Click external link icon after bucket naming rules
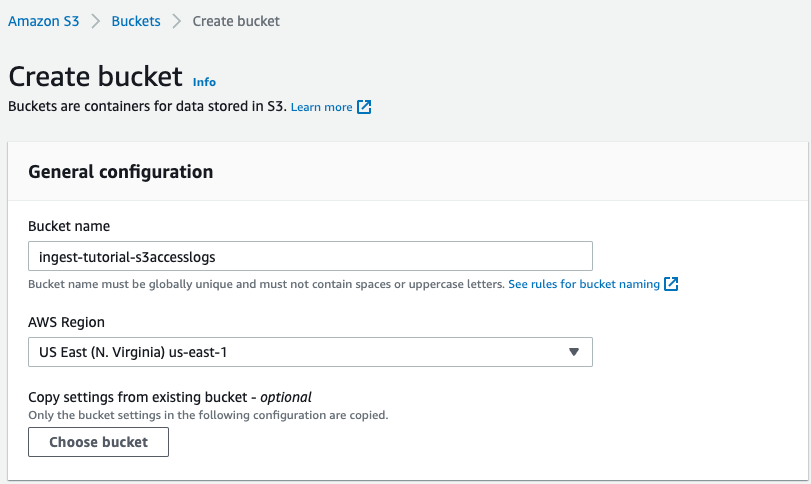The width and height of the screenshot is (811, 484). pyautogui.click(x=672, y=284)
